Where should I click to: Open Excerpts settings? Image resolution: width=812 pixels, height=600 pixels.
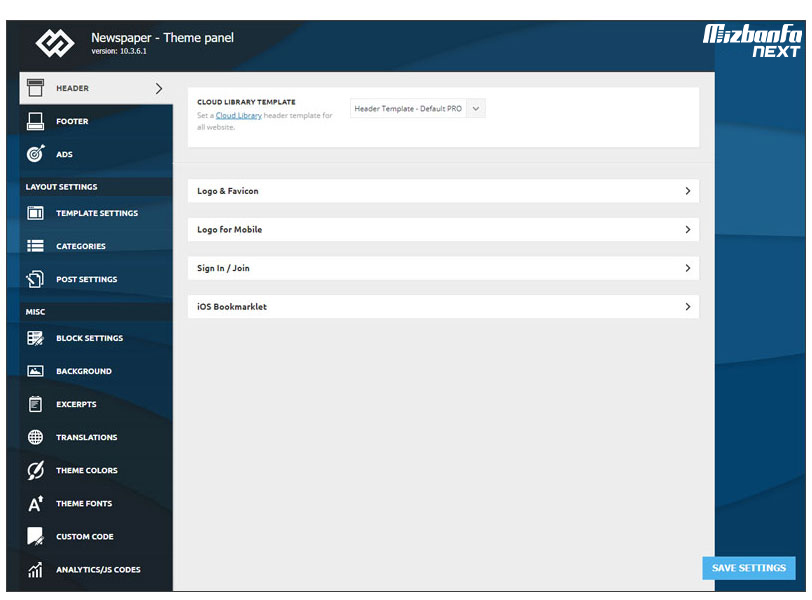point(96,404)
